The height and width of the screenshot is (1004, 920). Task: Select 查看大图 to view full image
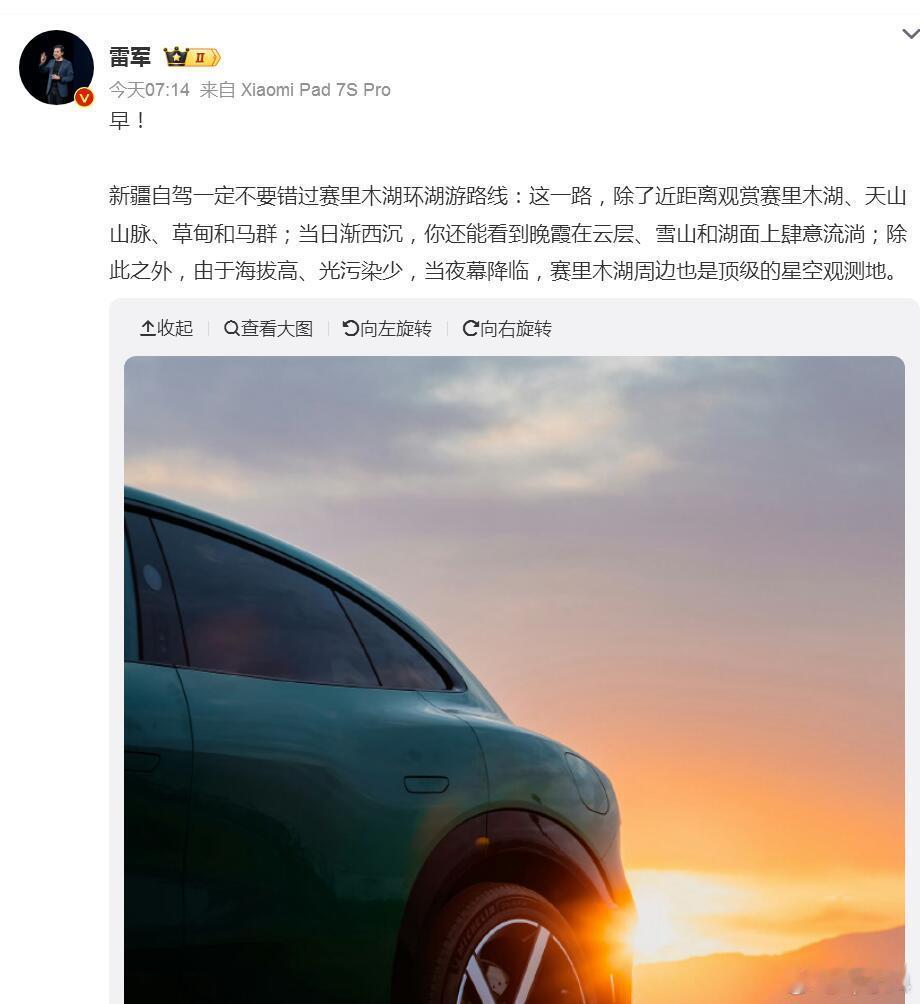pos(268,328)
